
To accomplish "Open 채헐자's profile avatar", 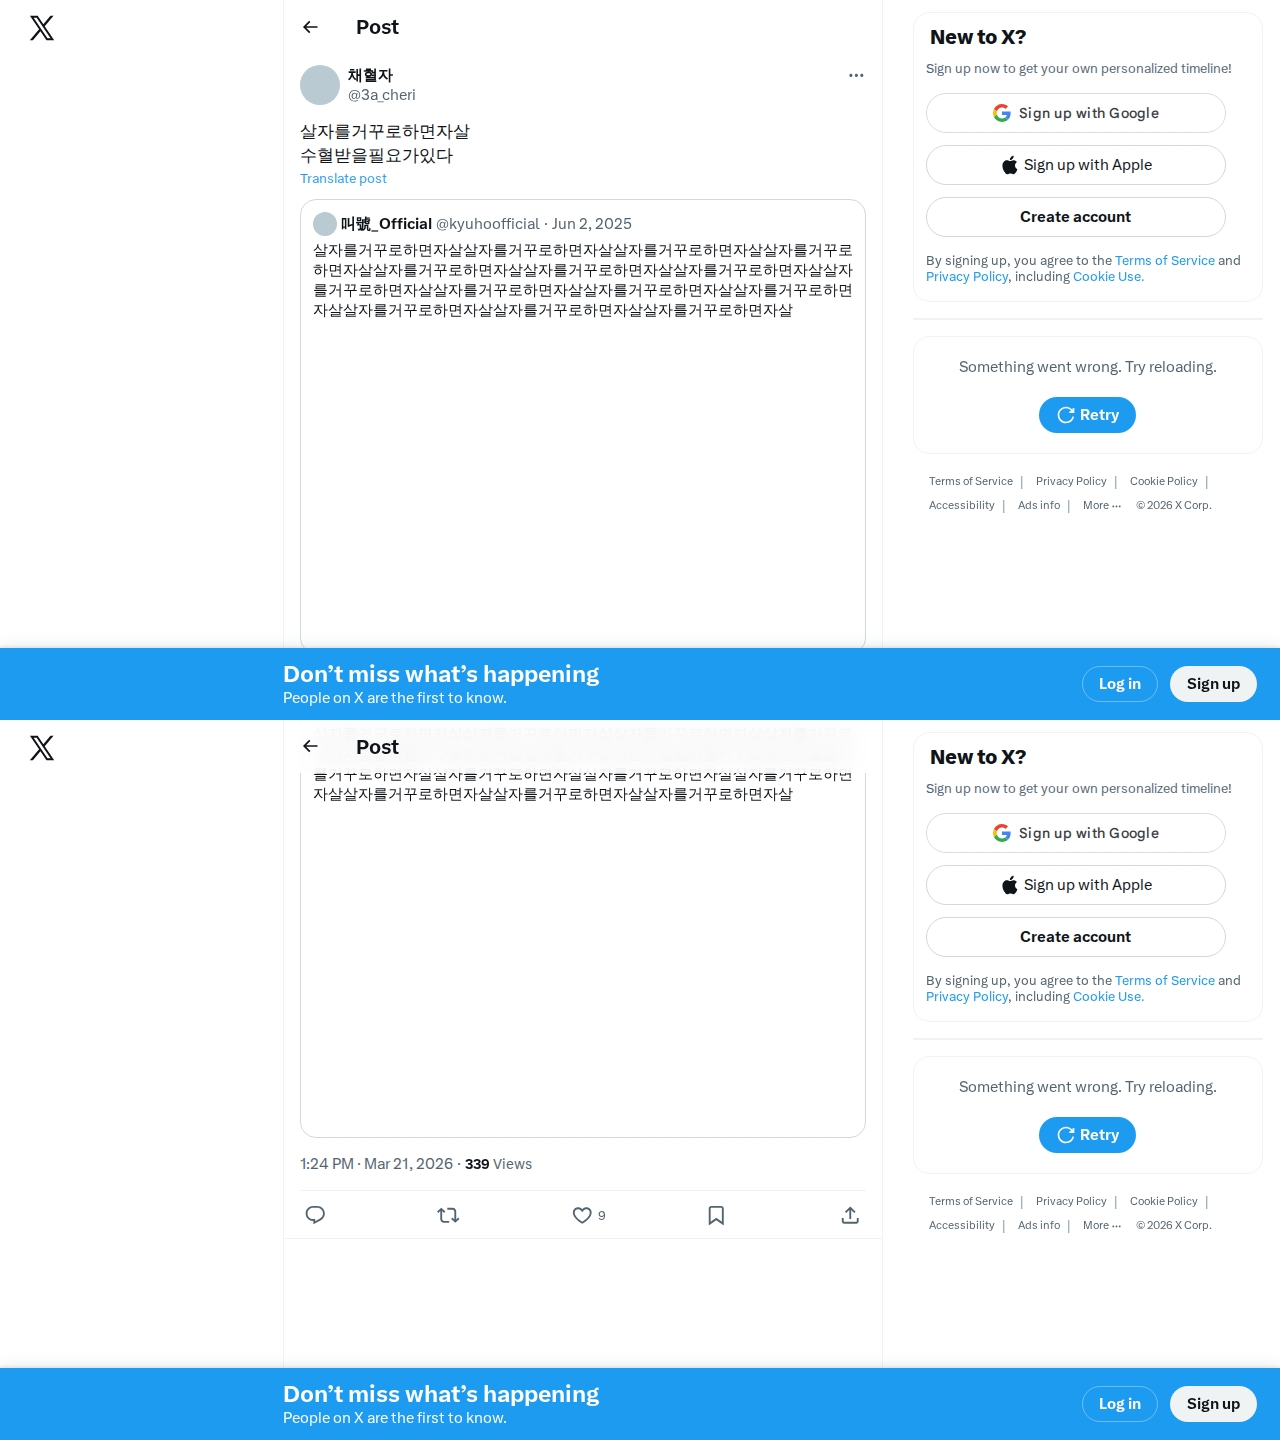I will point(320,85).
